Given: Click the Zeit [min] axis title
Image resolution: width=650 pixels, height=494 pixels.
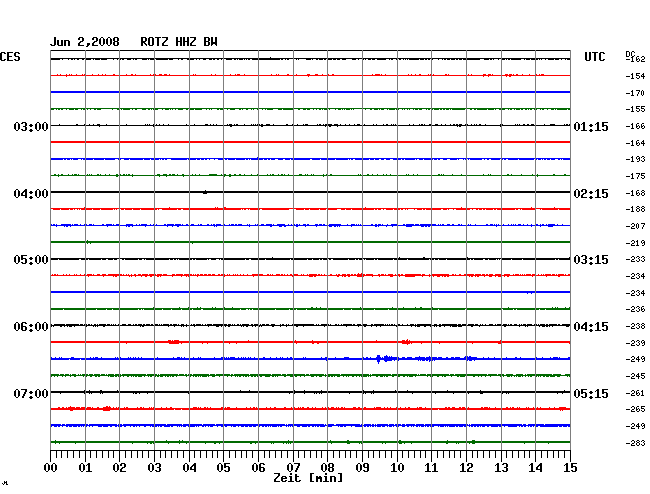Looking at the screenshot, I should click(308, 478).
